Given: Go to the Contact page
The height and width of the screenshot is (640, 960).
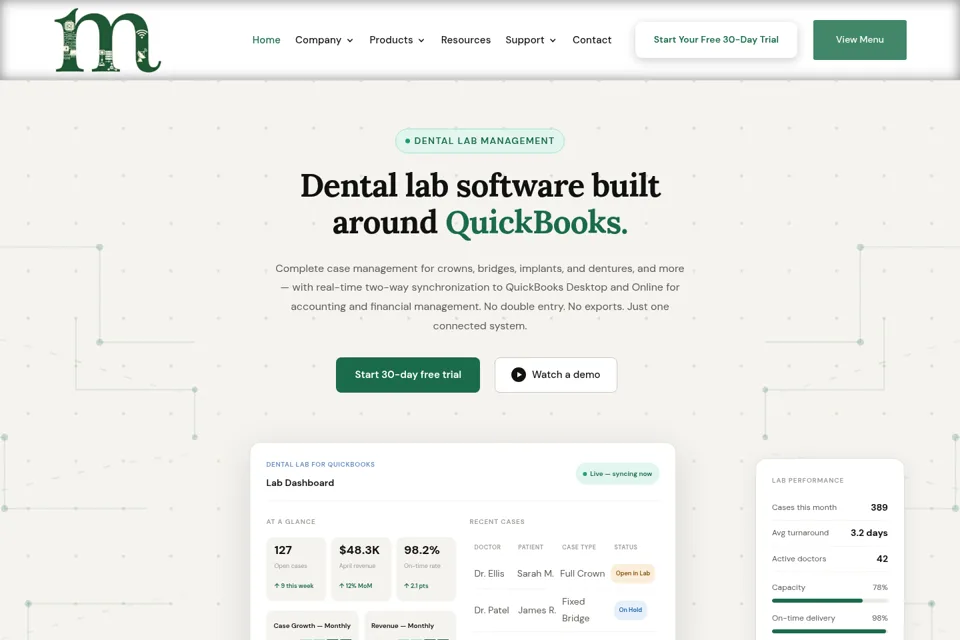Looking at the screenshot, I should [592, 40].
